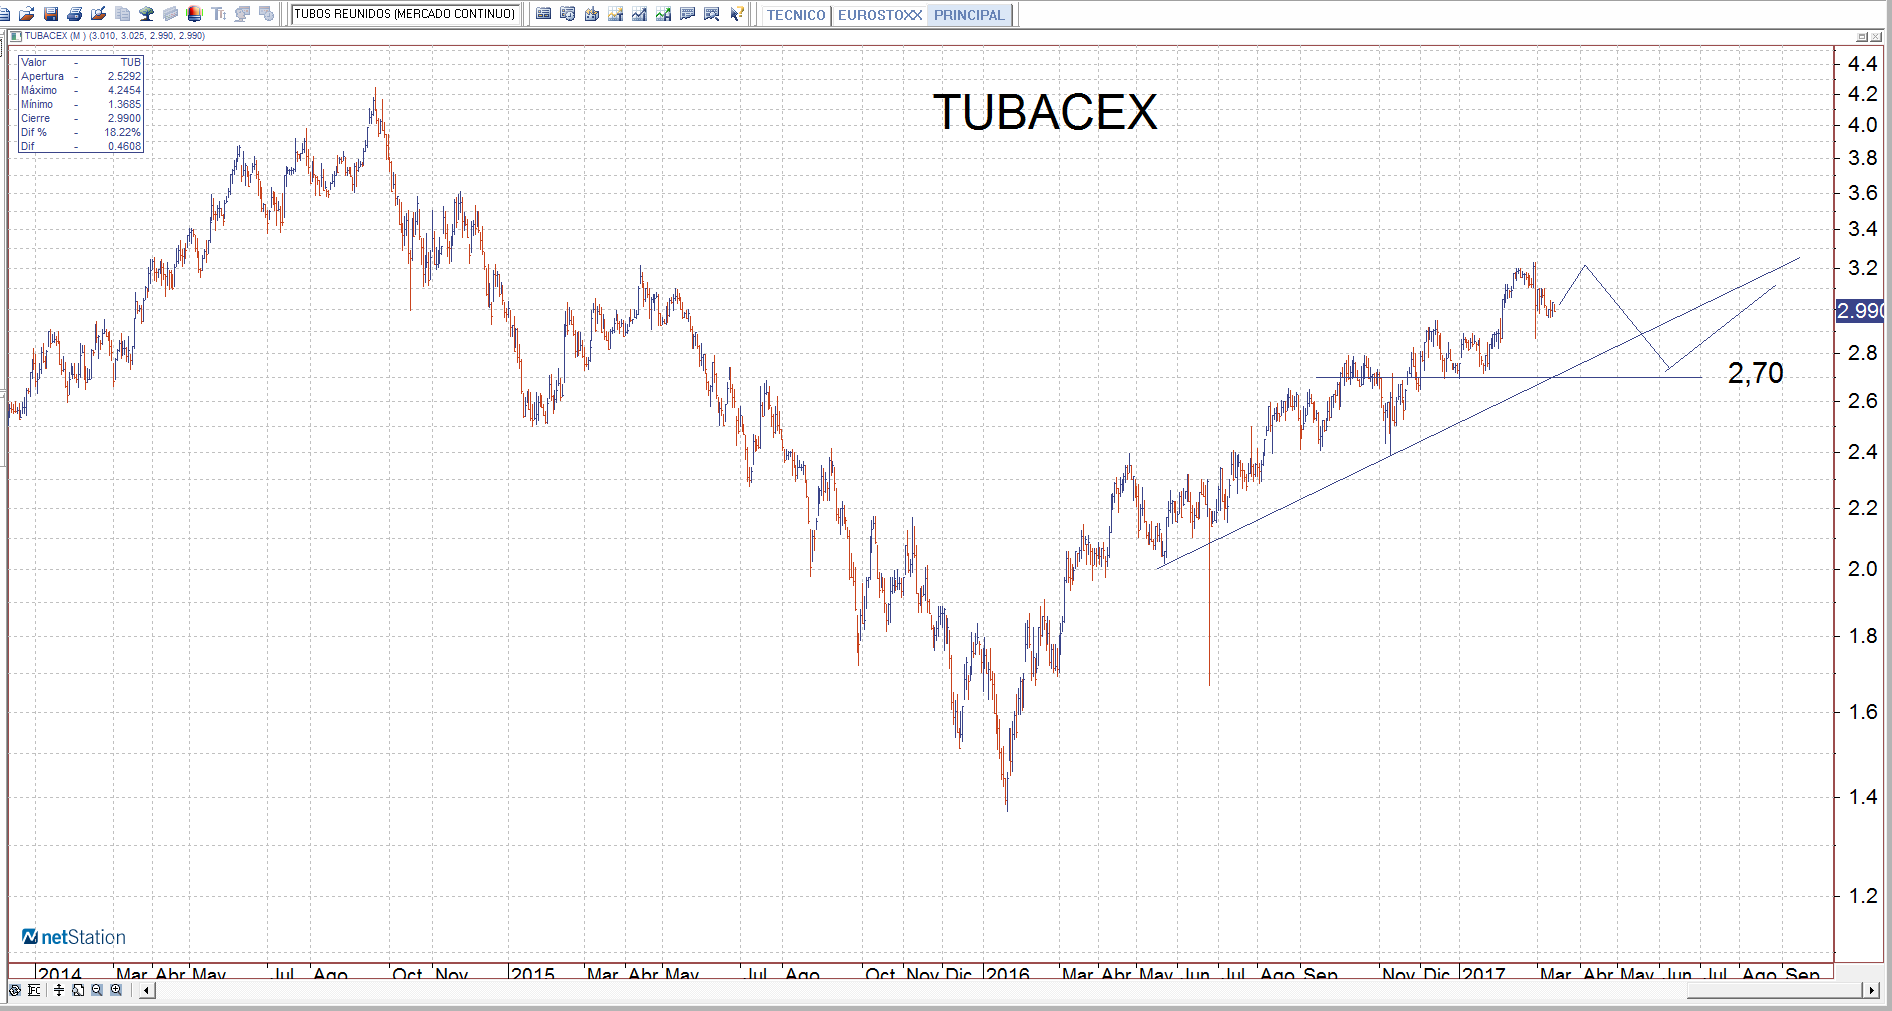Screen dimensions: 1892x1011
Task: Click the comment bubble toolbar icon
Action: 688,14
